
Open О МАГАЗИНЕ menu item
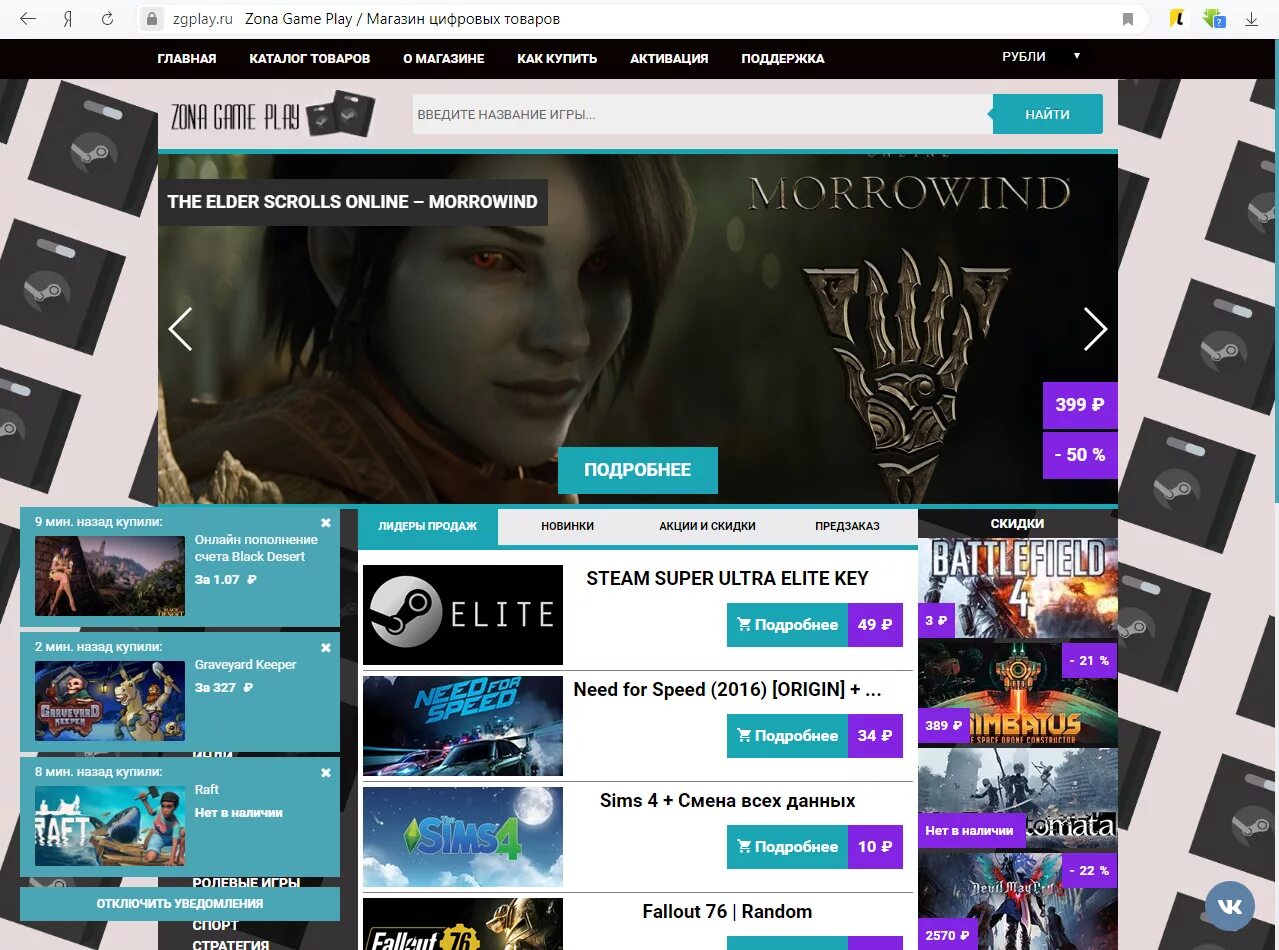click(x=444, y=59)
